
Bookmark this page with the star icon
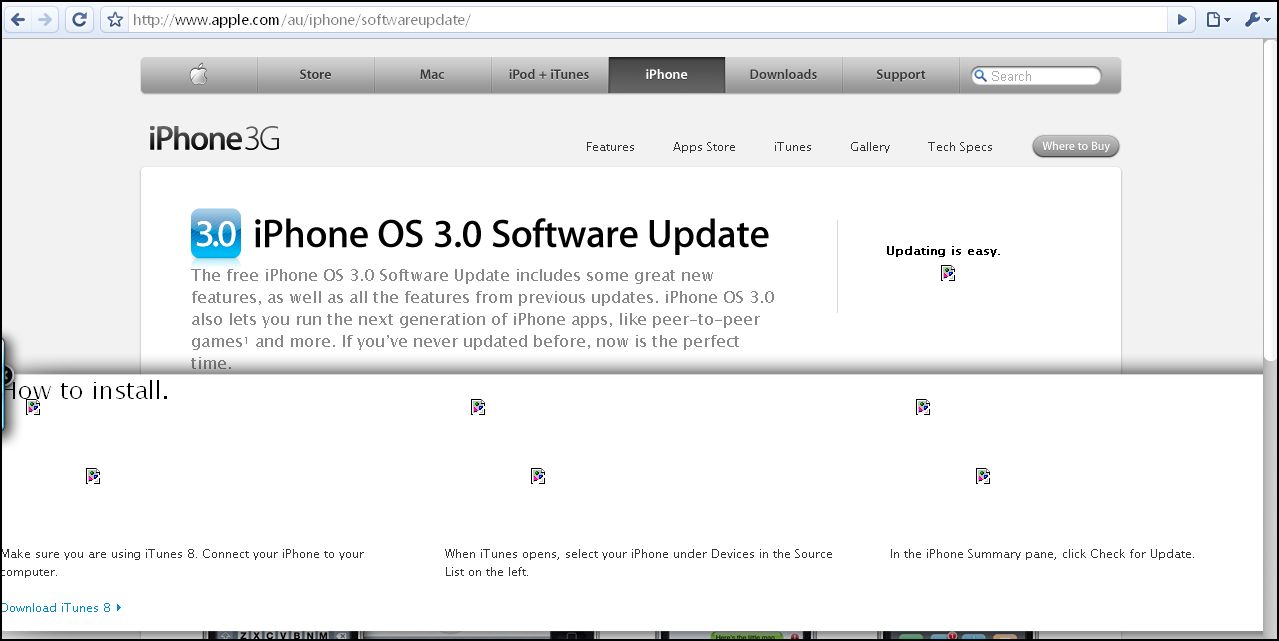pos(115,20)
